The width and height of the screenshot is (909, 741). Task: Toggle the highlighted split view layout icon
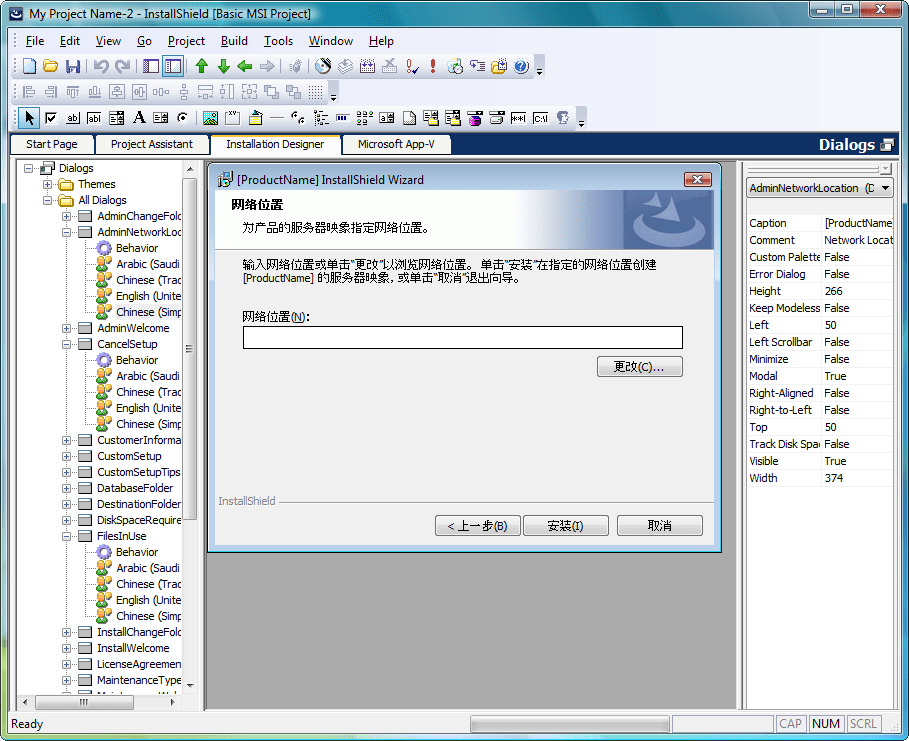point(173,66)
